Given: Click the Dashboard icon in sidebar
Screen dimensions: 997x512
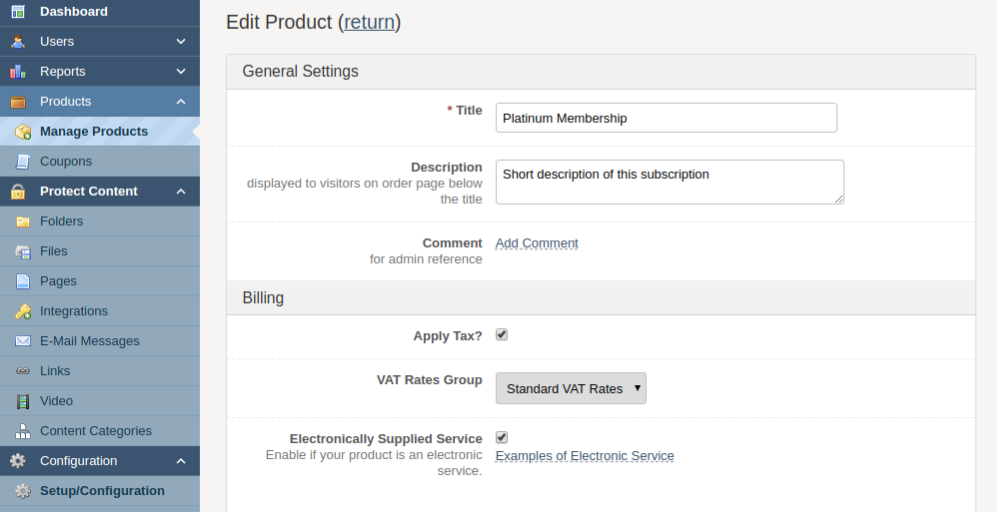Looking at the screenshot, I should [18, 12].
